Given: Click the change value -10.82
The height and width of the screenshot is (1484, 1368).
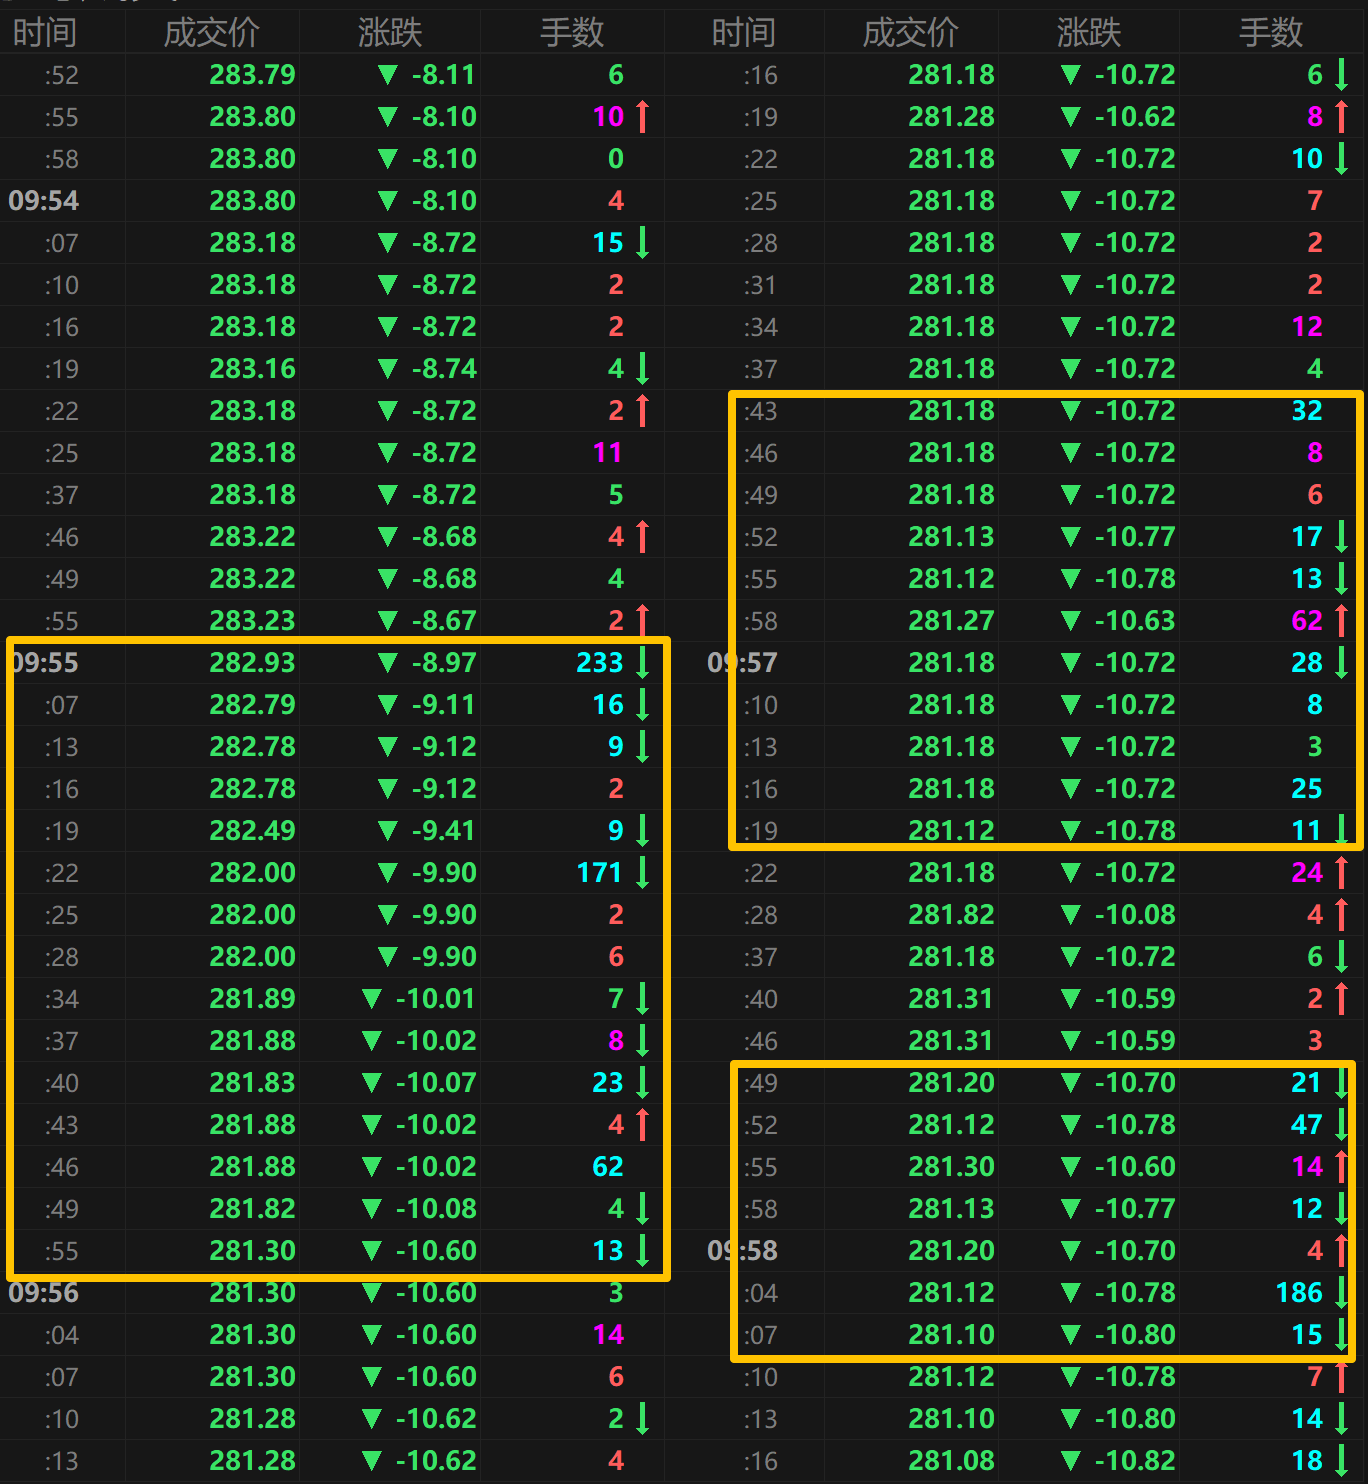Looking at the screenshot, I should (1134, 1460).
